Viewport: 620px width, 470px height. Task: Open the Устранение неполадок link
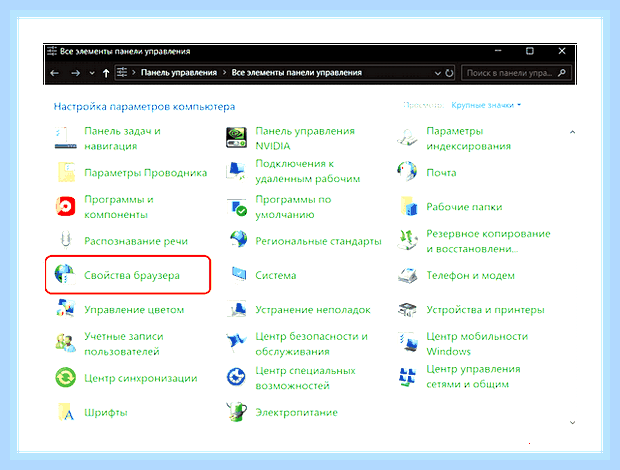[x=313, y=310]
